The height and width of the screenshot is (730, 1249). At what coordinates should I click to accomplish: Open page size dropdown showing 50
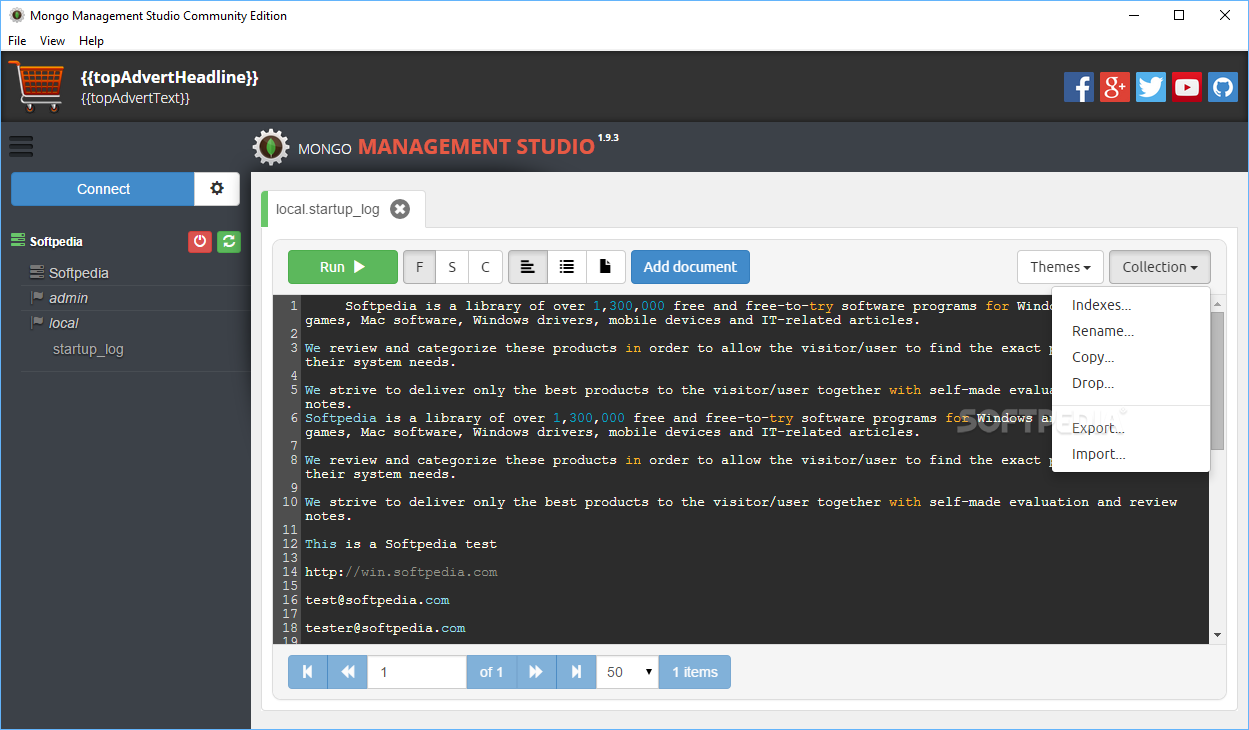[627, 672]
